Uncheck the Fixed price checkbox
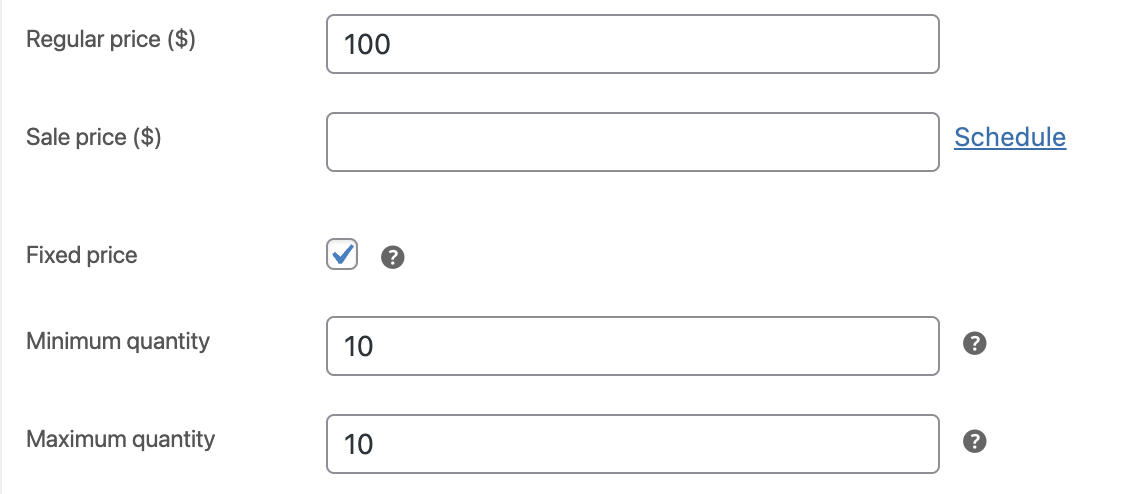The width and height of the screenshot is (1148, 494). tap(342, 255)
